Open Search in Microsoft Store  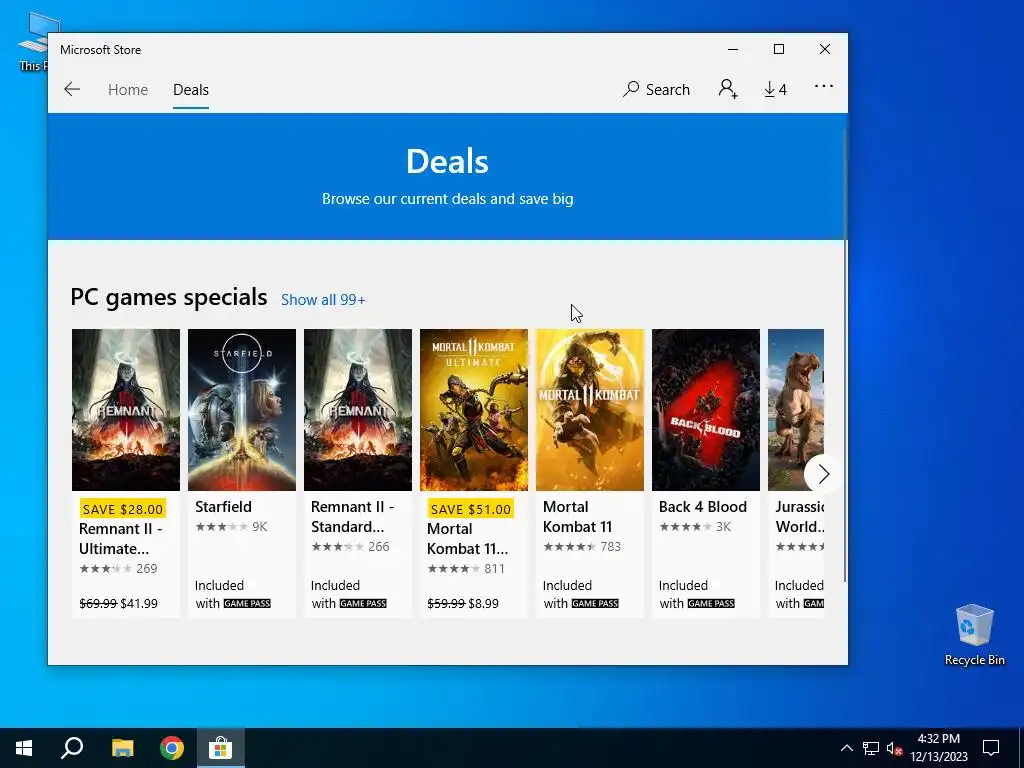656,89
